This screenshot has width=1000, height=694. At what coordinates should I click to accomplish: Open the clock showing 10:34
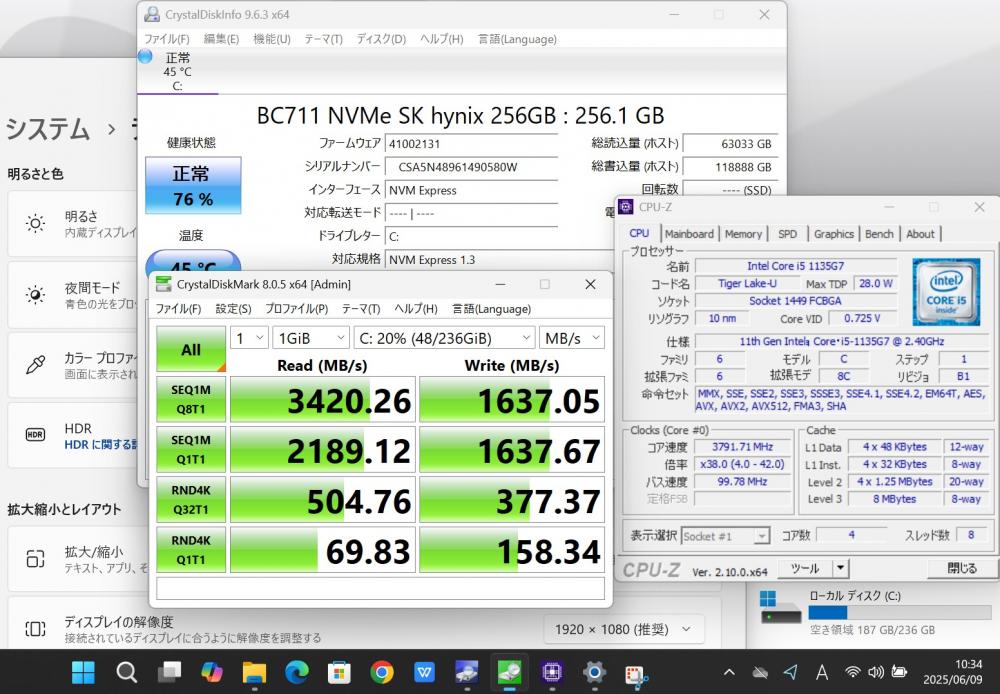[952, 672]
